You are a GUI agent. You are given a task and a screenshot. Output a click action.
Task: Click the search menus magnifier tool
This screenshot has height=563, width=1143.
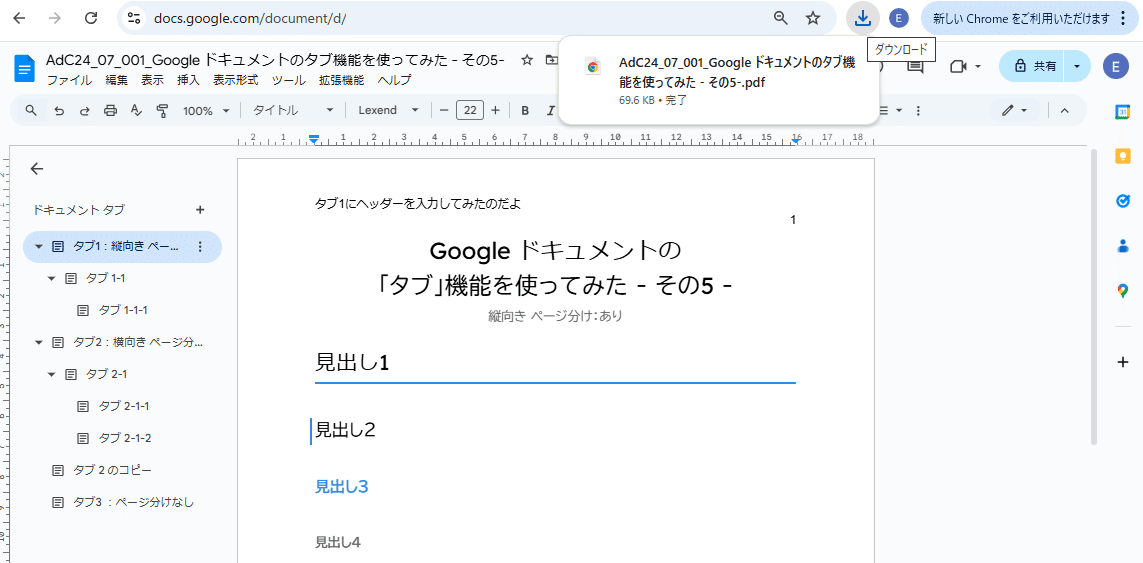coord(31,111)
